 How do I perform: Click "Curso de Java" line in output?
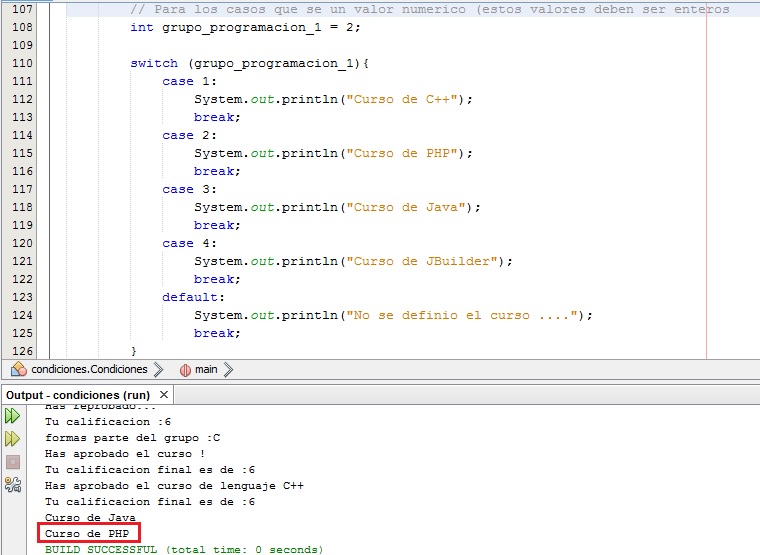tap(90, 517)
